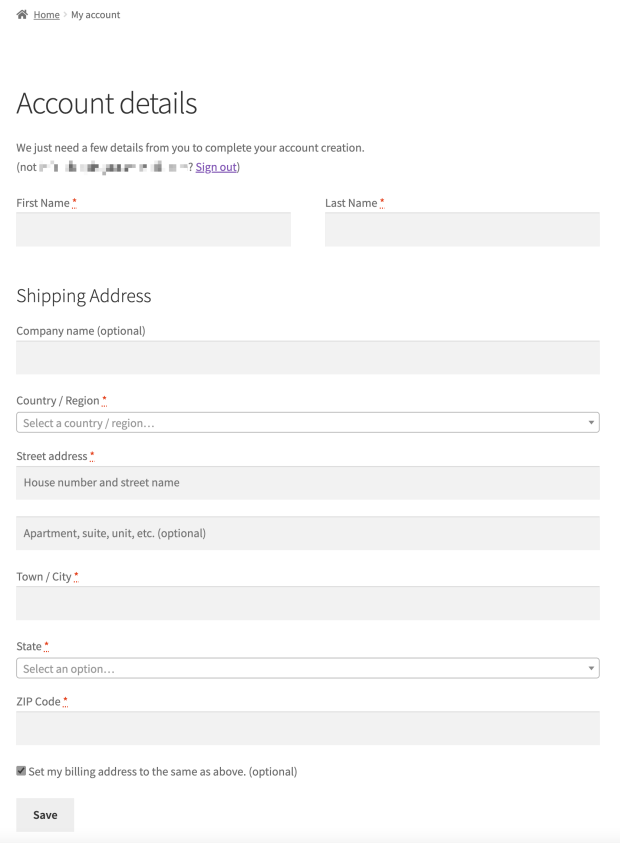This screenshot has height=843, width=620.
Task: Click the First Name label
Action: (43, 203)
